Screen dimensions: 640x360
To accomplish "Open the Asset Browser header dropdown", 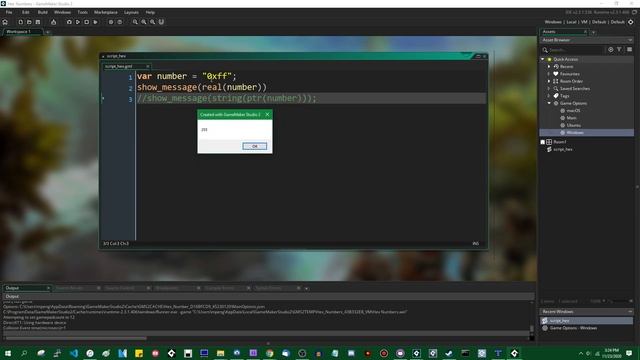I will click(x=630, y=40).
